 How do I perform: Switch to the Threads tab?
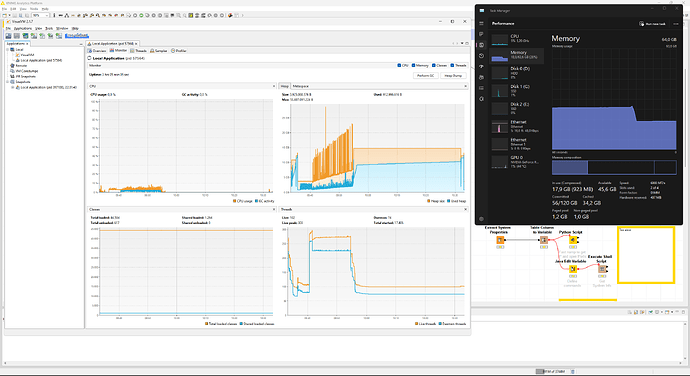[x=139, y=51]
